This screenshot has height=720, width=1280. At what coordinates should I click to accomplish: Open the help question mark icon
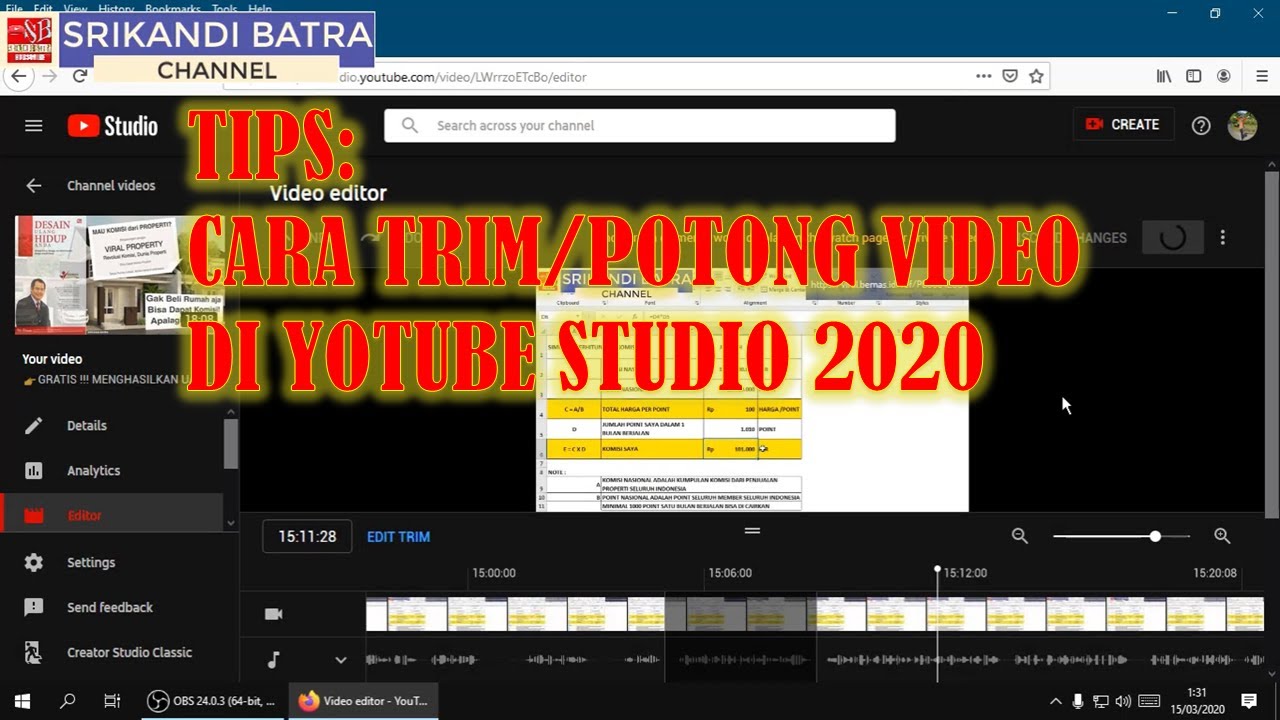(1201, 126)
